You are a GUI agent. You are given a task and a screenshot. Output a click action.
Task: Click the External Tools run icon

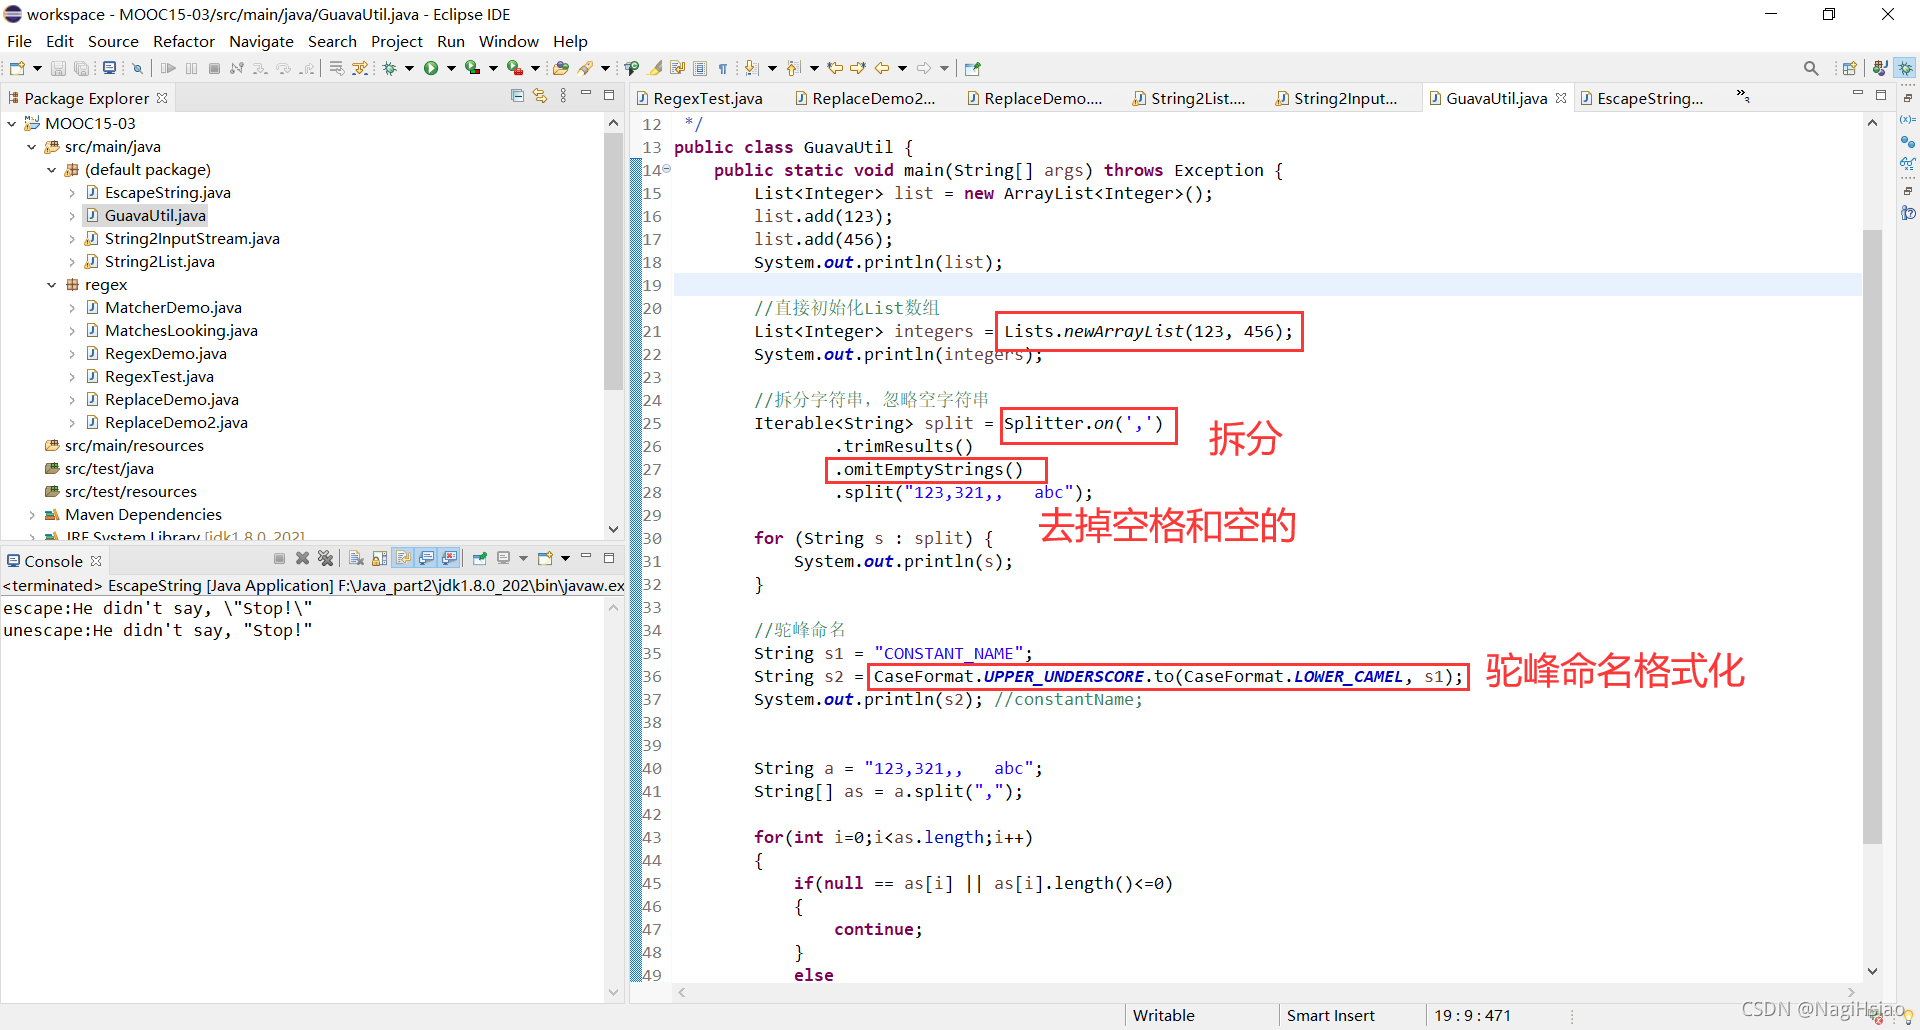coord(514,68)
